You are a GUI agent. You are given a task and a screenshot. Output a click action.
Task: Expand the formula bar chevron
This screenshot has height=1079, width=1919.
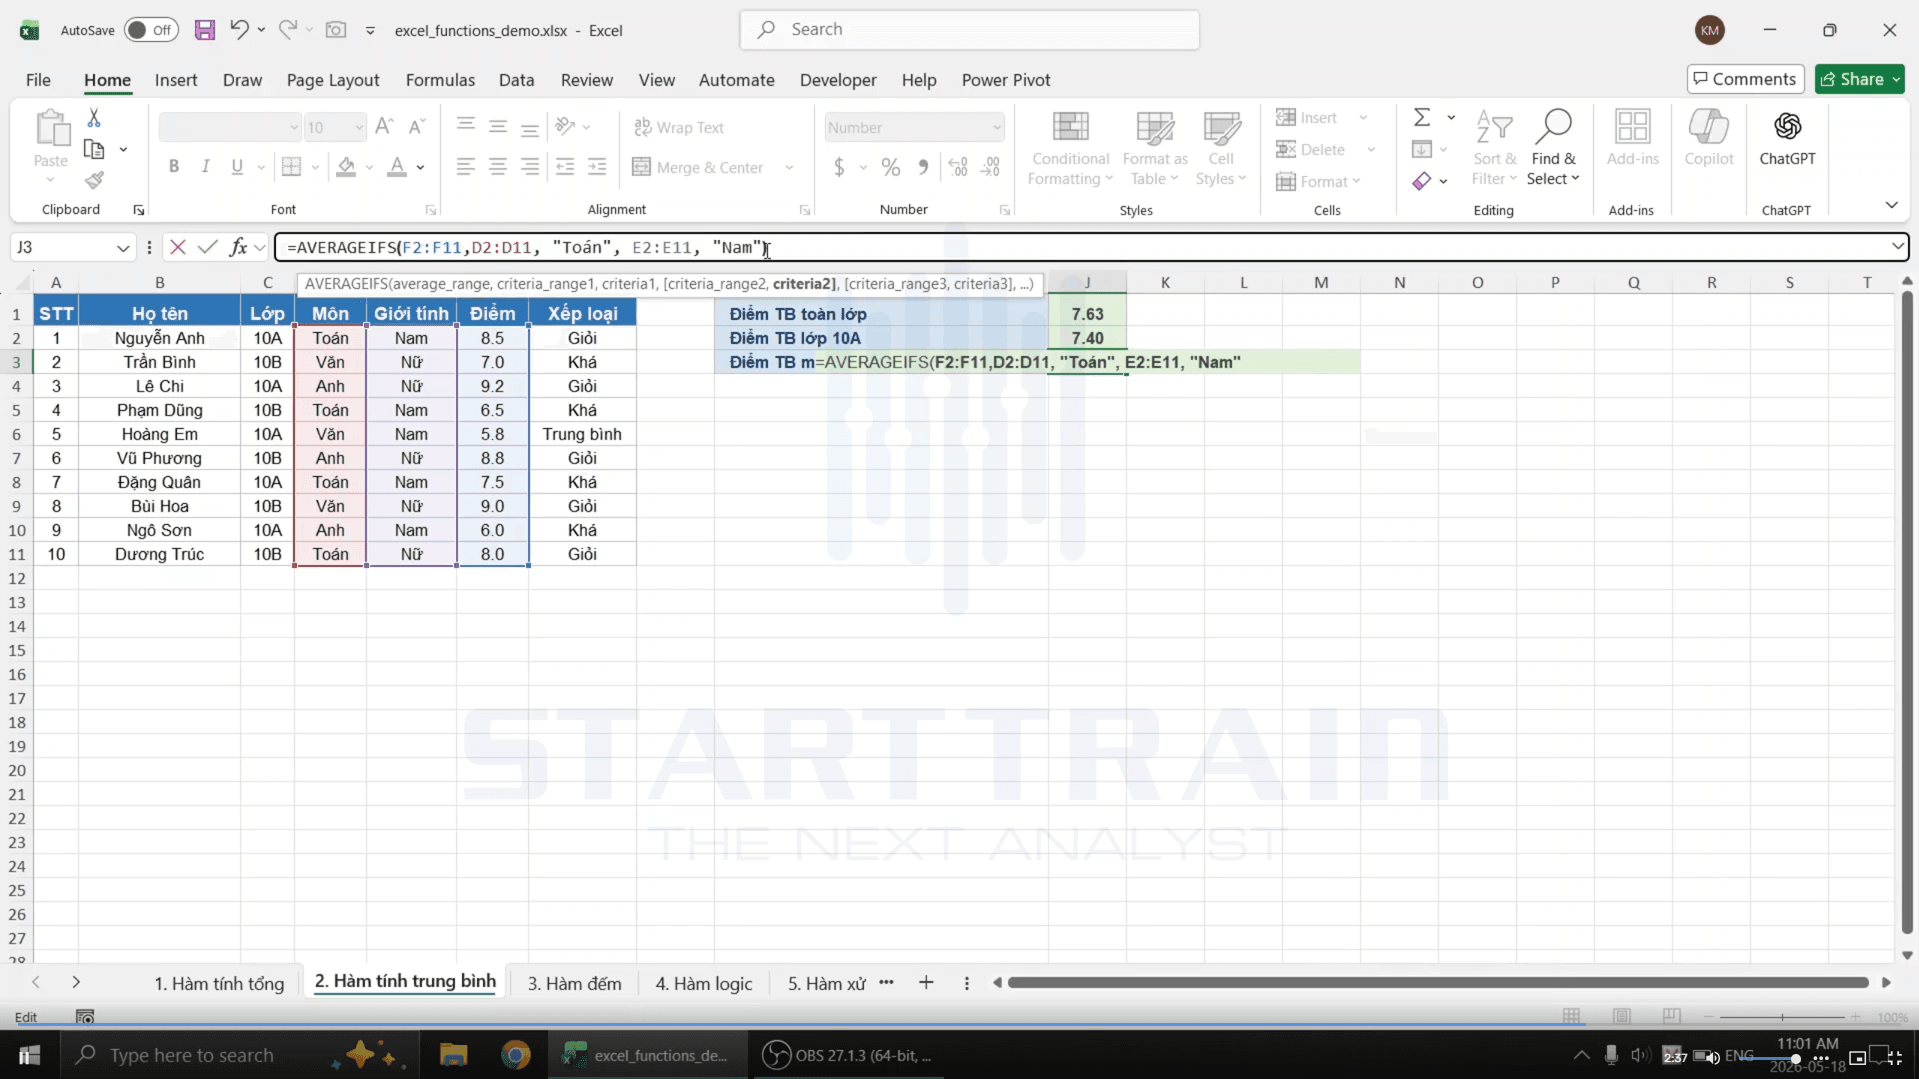click(x=1897, y=247)
